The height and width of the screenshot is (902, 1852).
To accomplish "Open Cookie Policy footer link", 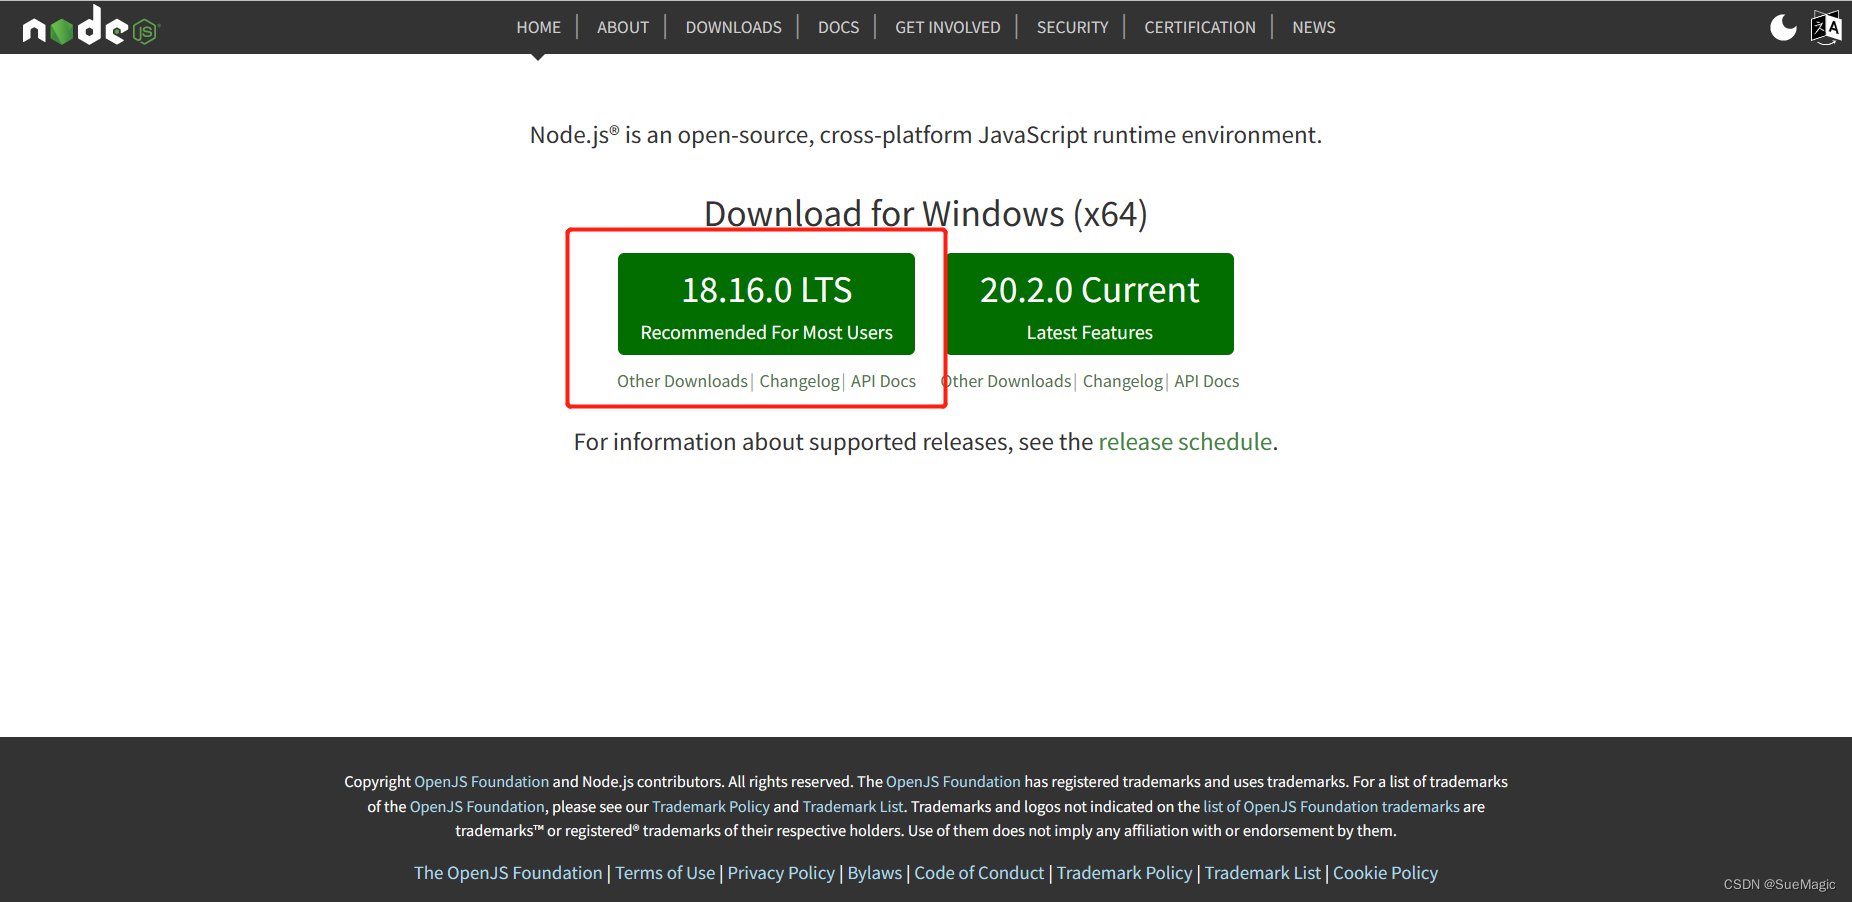I will point(1385,873).
